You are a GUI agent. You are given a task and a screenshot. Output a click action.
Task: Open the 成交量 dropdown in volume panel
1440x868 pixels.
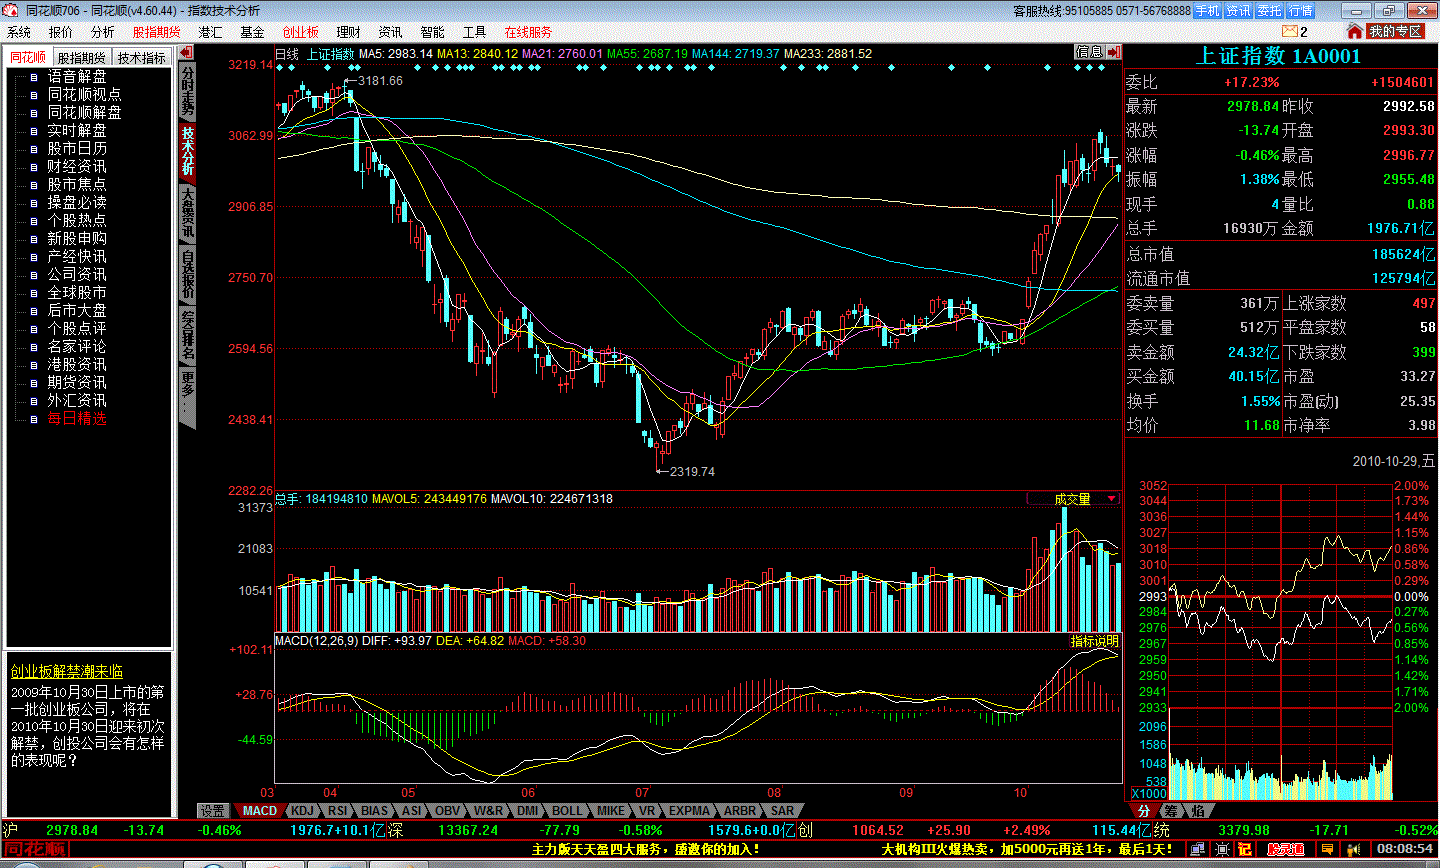(1073, 499)
